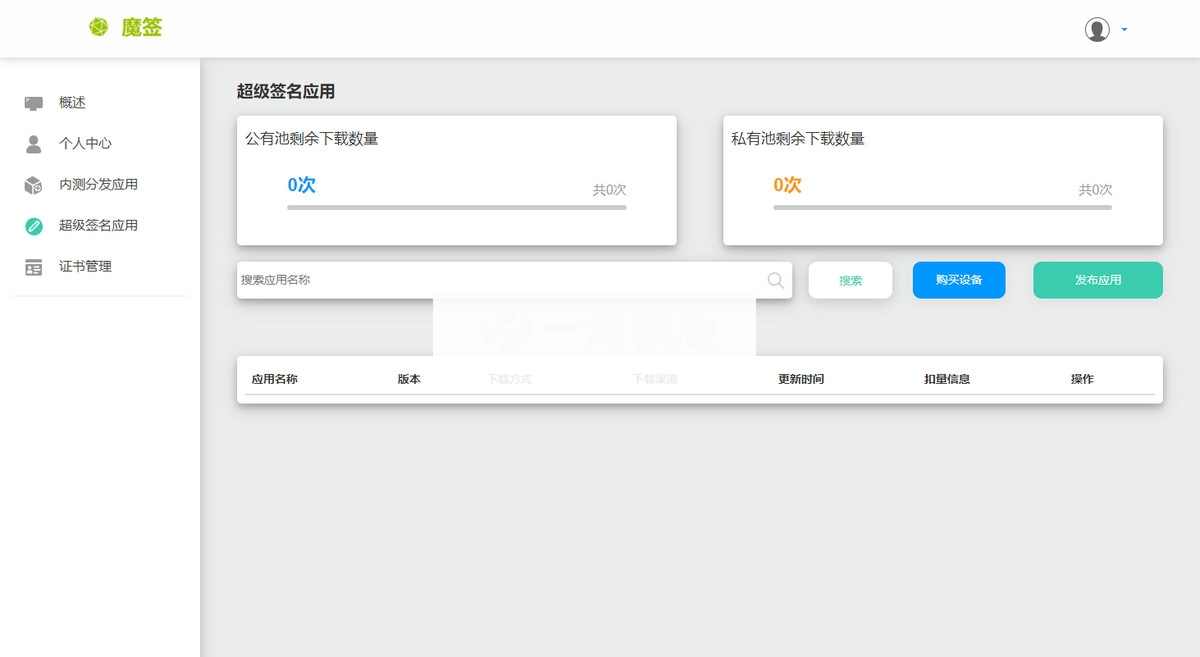Click the blue 购买设备 button
This screenshot has height=657, width=1200.
(x=958, y=280)
